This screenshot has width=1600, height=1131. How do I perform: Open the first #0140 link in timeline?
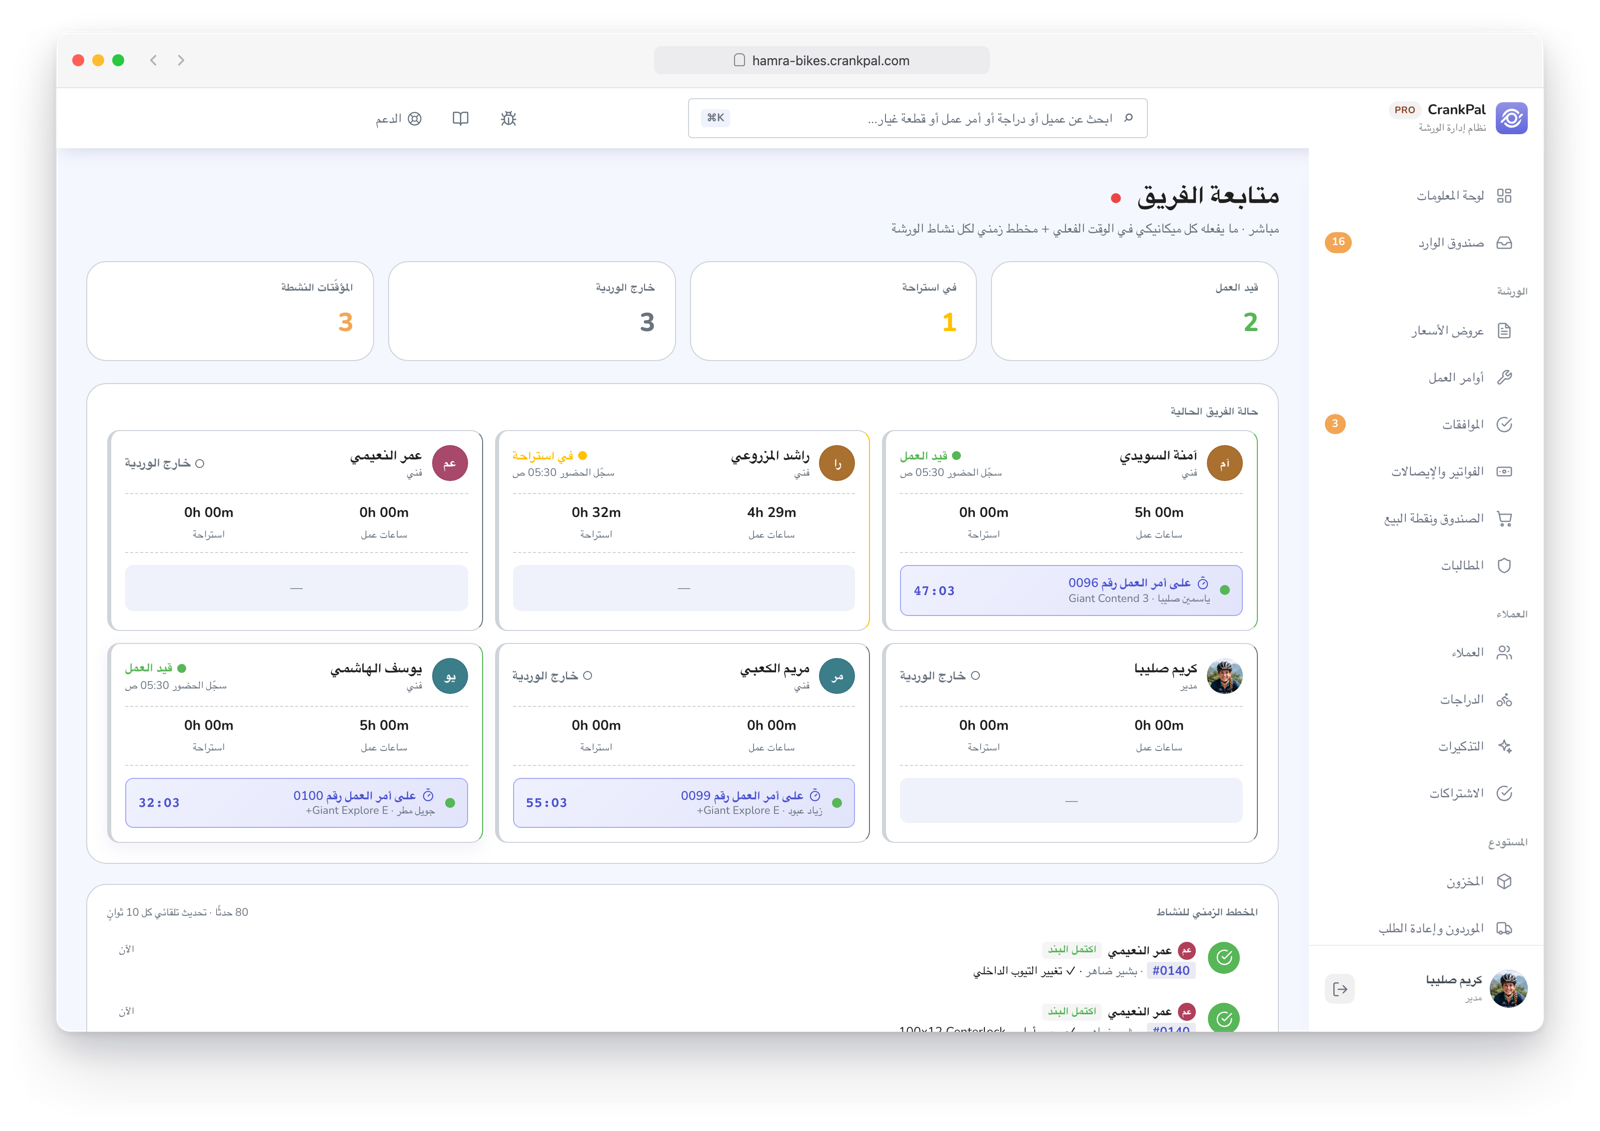click(1171, 971)
